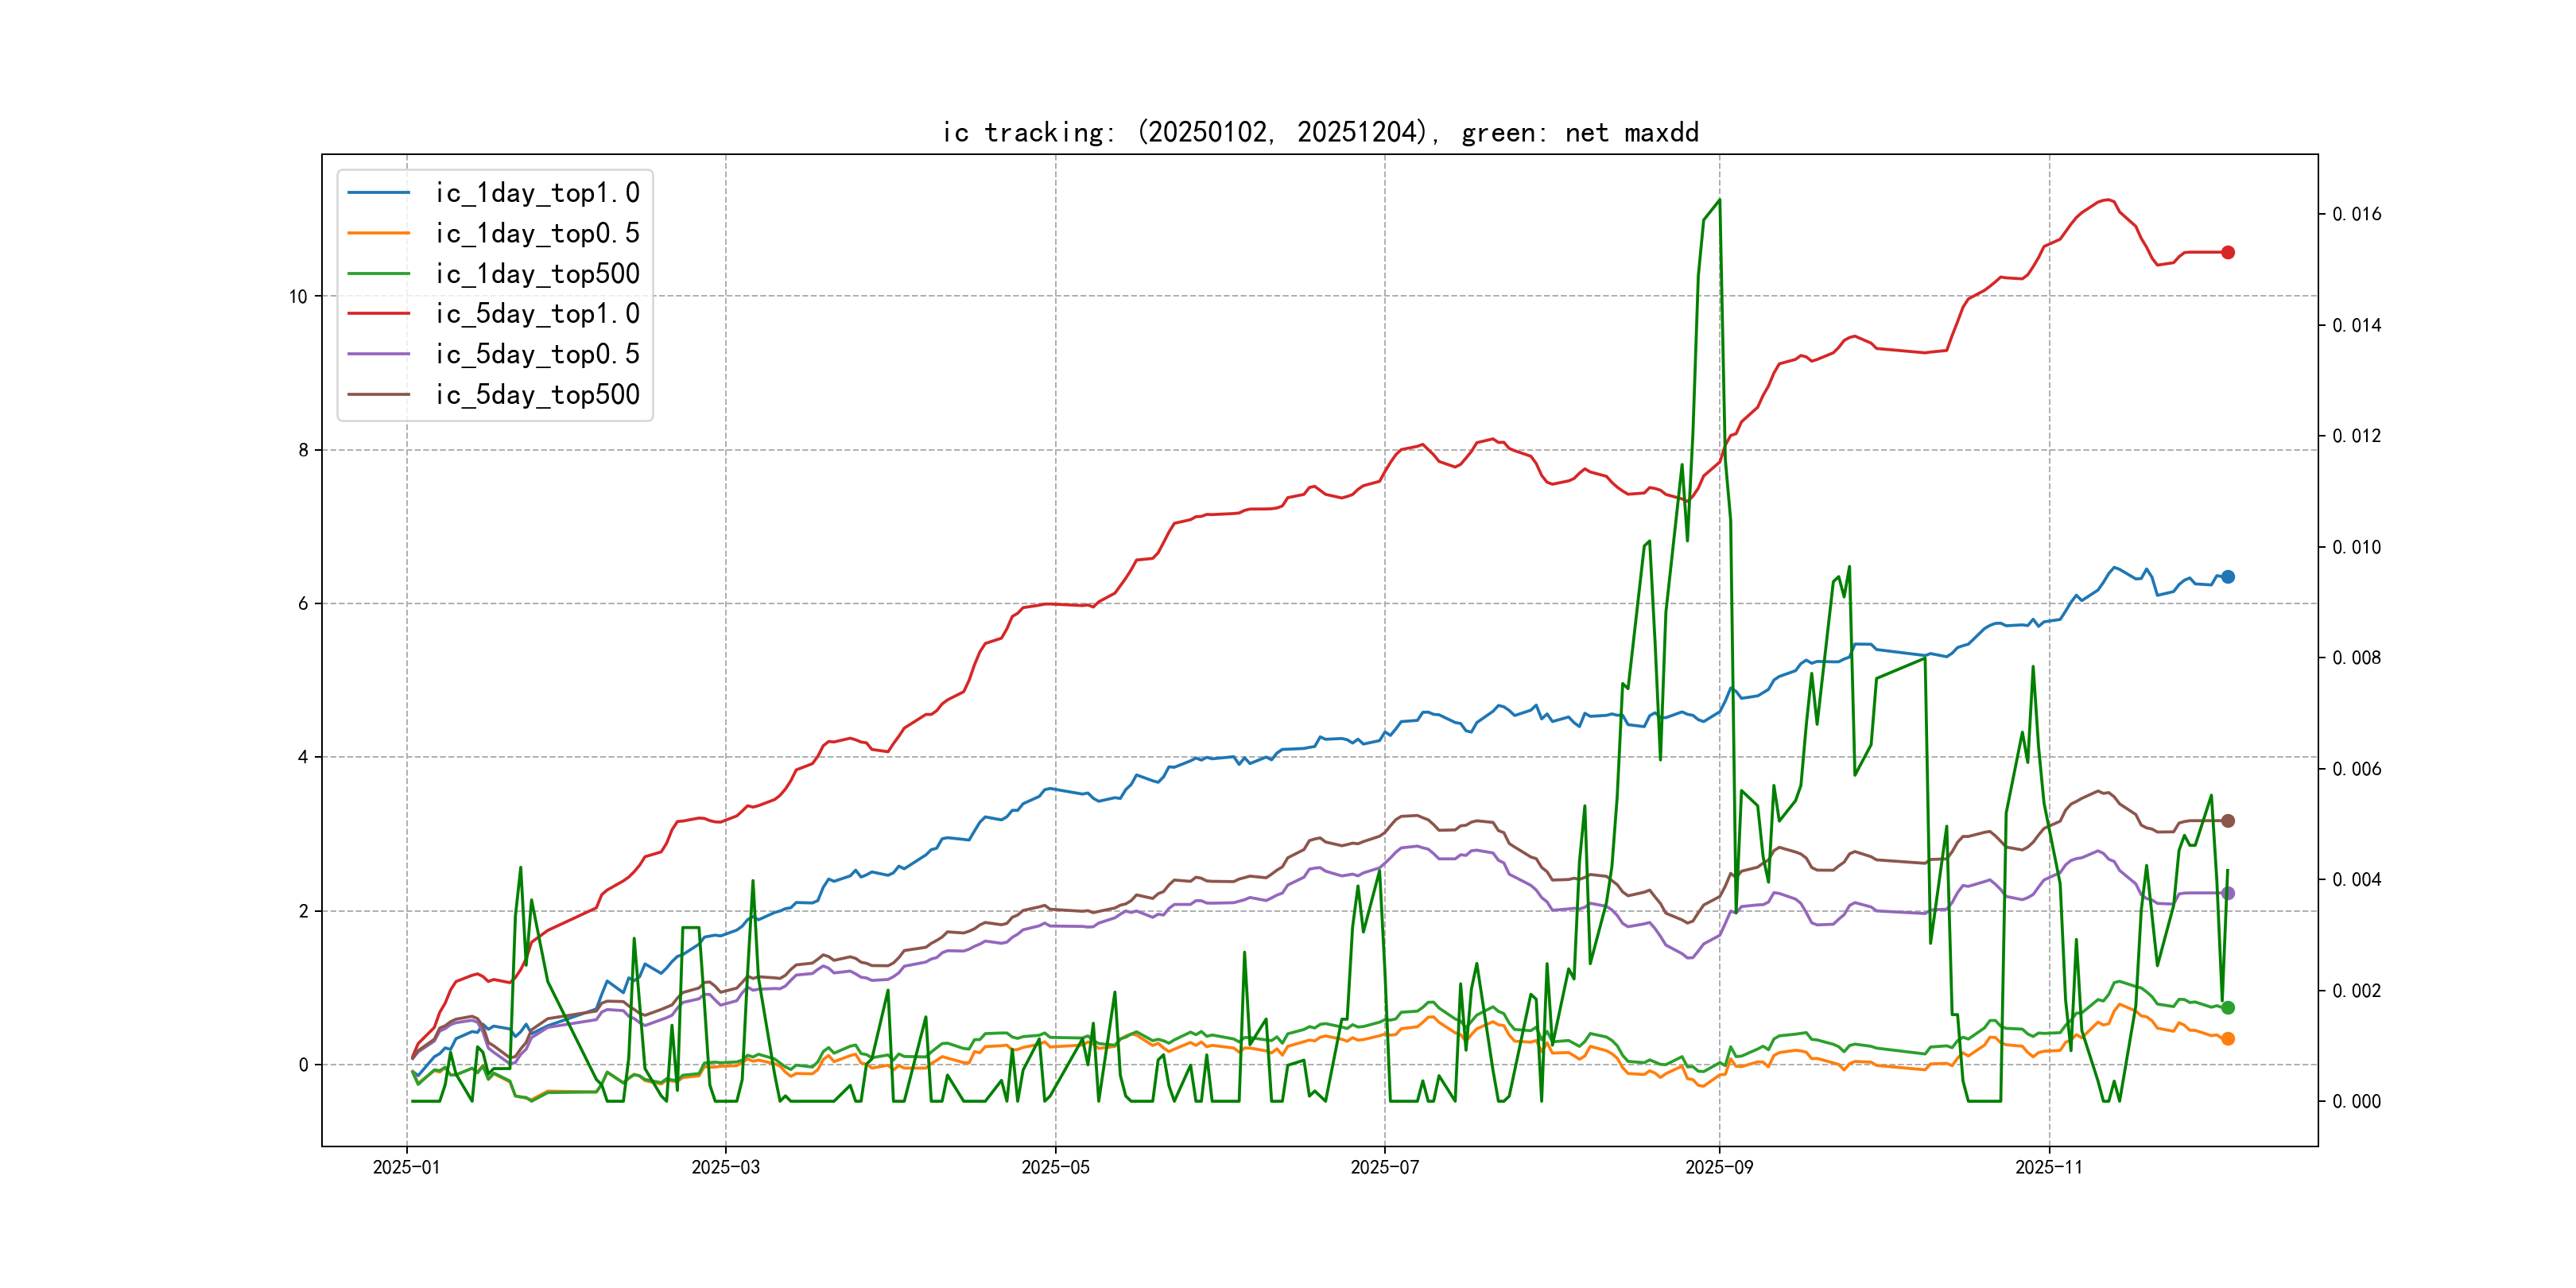Click the purple legend line swatch
The width and height of the screenshot is (2576, 1288).
(378, 354)
